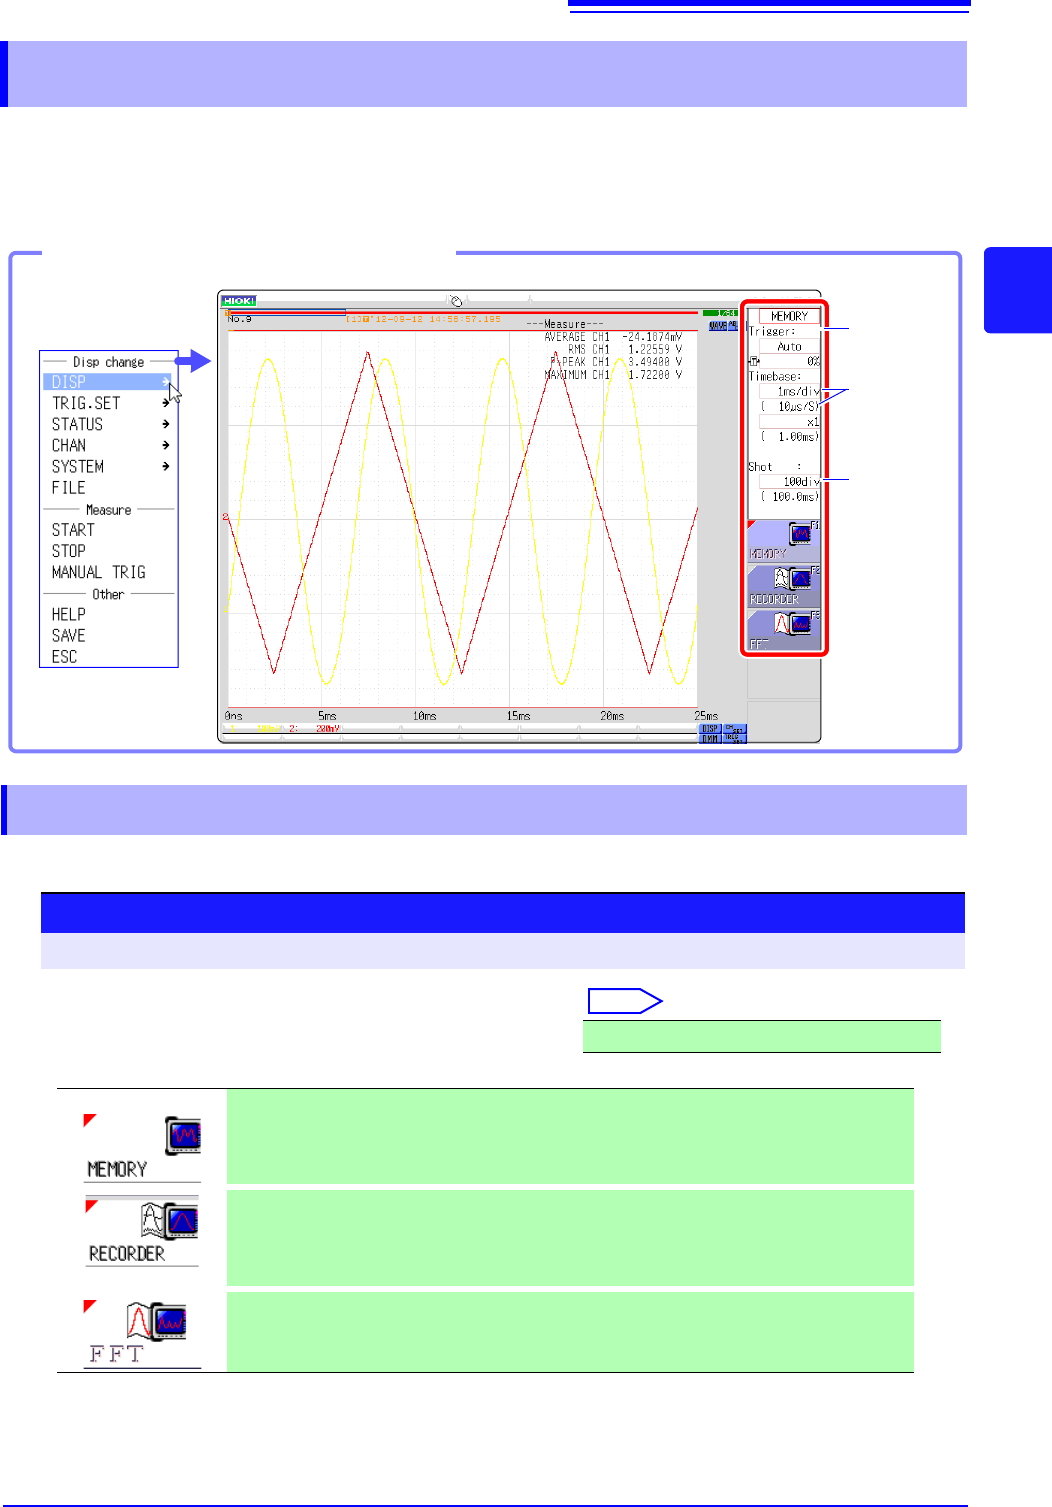This screenshot has height=1507, width=1052.
Task: Click the "( 100.0ms)" recording time text
Action: (x=790, y=496)
